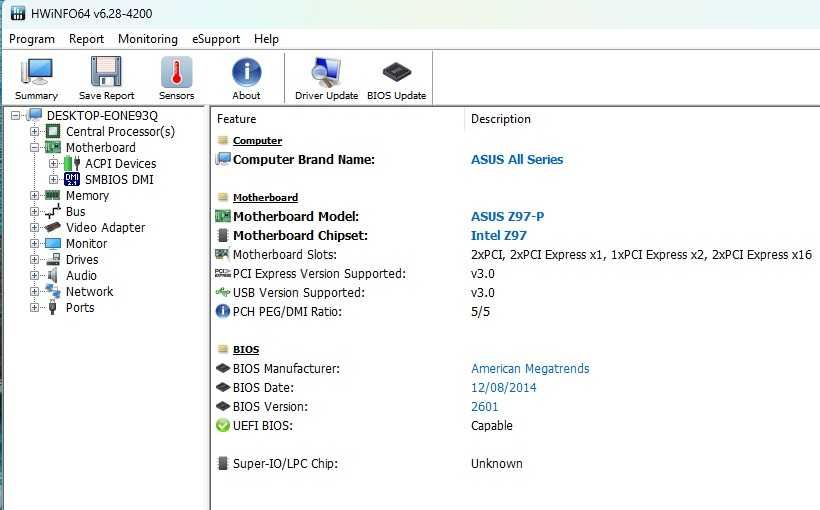Open the Sensors thermometer icon
The width and height of the screenshot is (820, 510).
pos(176,72)
